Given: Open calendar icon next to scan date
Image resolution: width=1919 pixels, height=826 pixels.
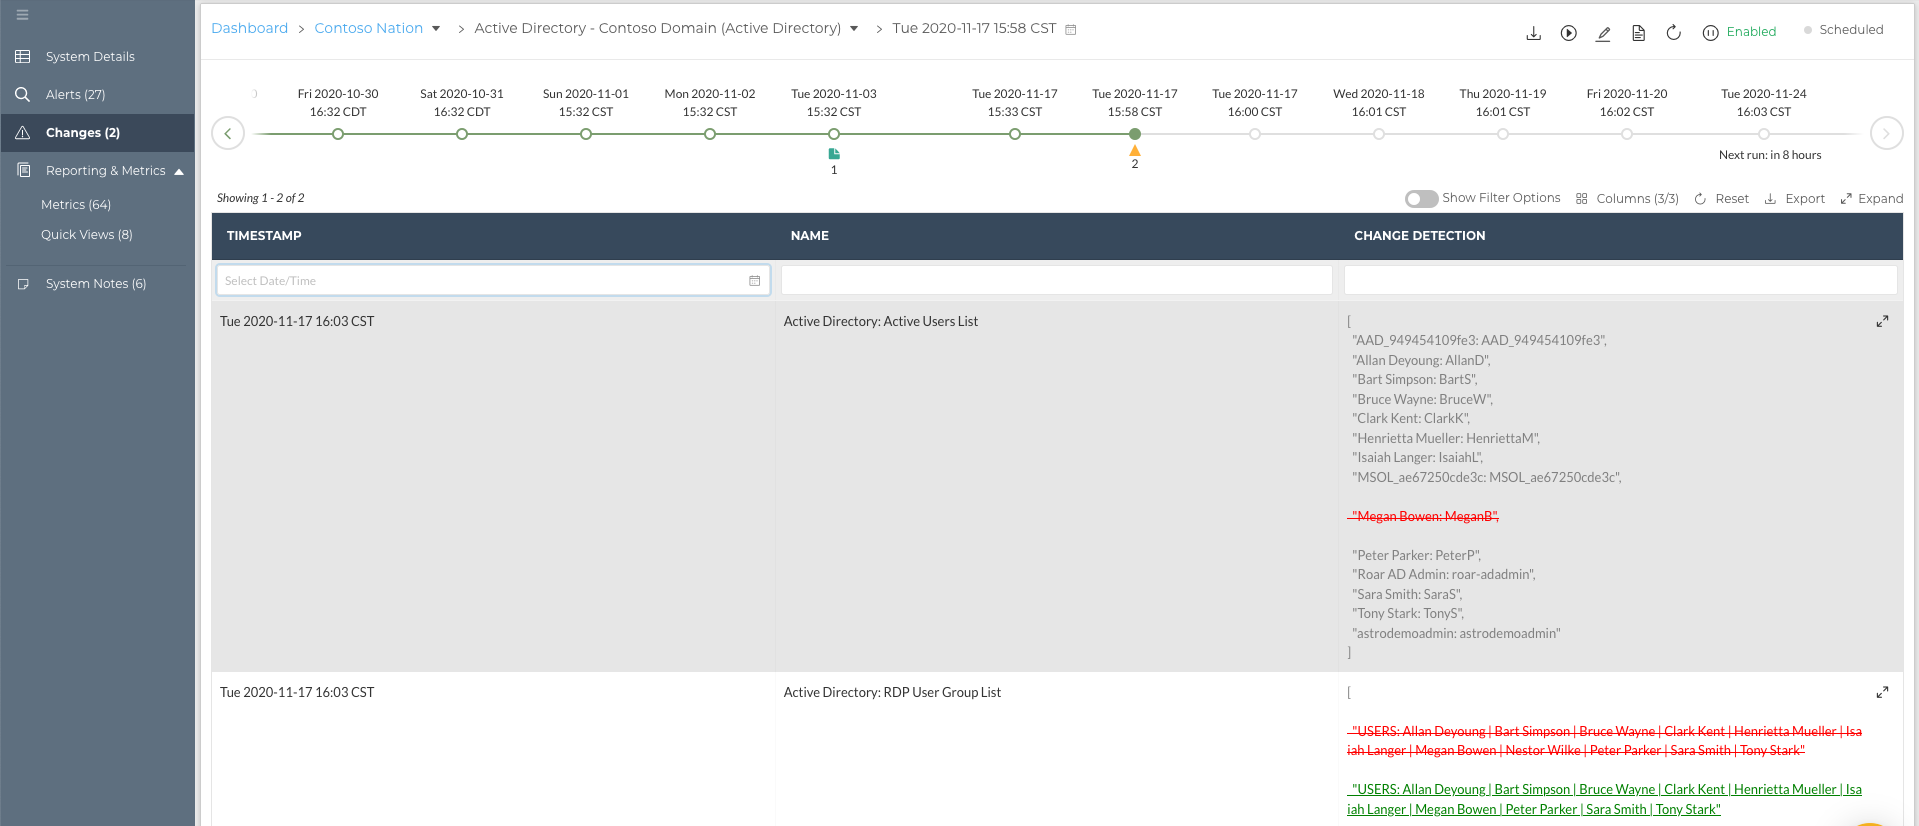Looking at the screenshot, I should (1070, 30).
